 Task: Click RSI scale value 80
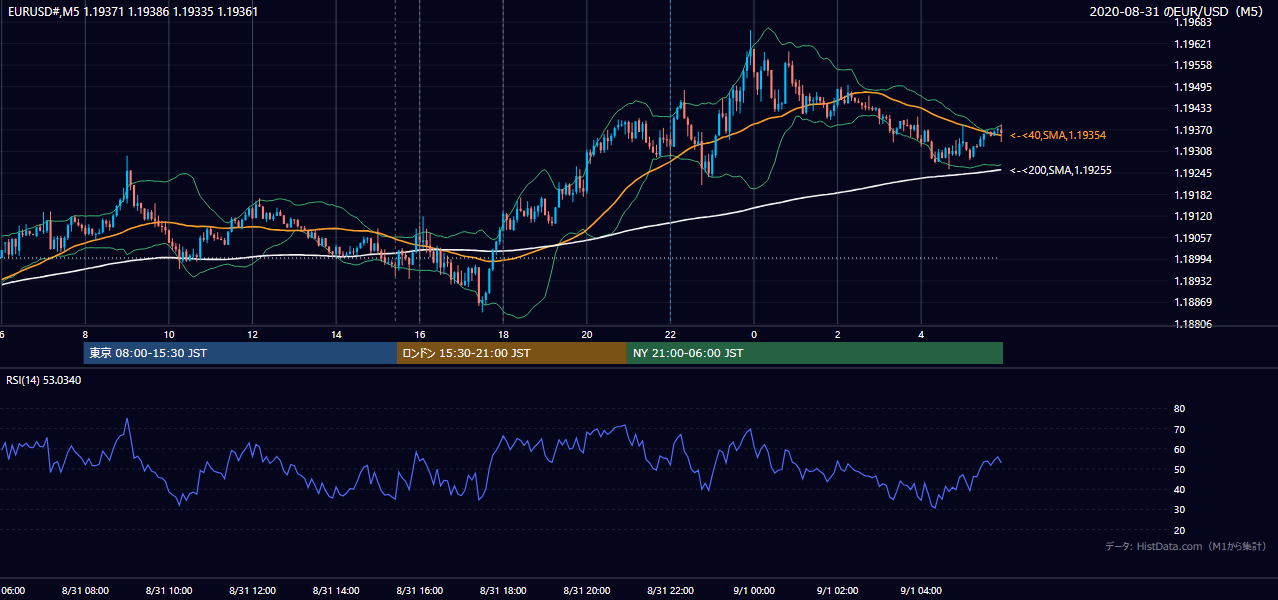(1180, 409)
